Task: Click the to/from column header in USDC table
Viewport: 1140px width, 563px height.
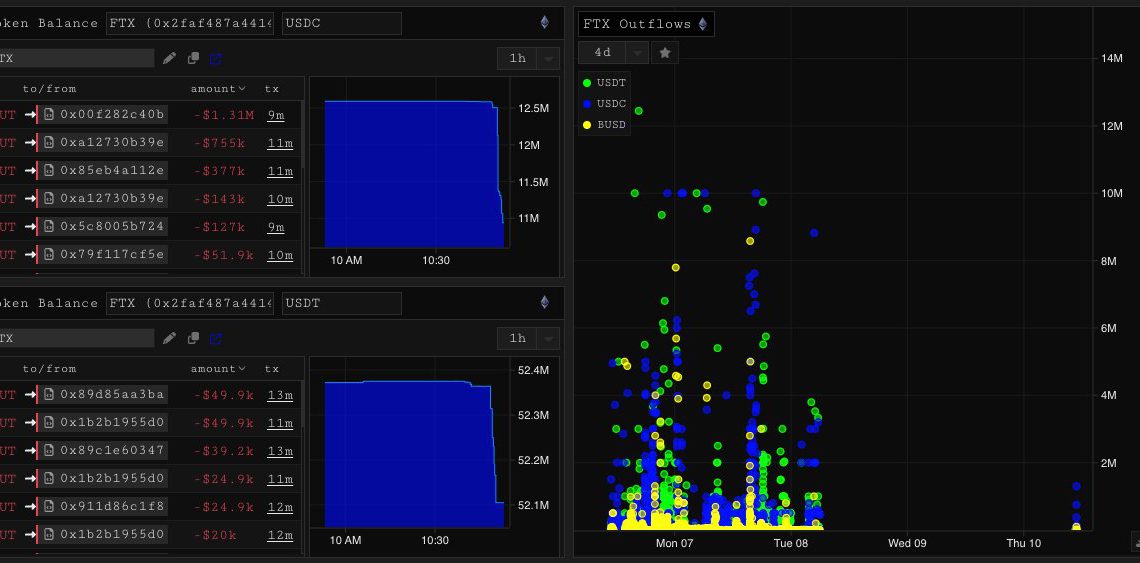Action: click(x=49, y=89)
